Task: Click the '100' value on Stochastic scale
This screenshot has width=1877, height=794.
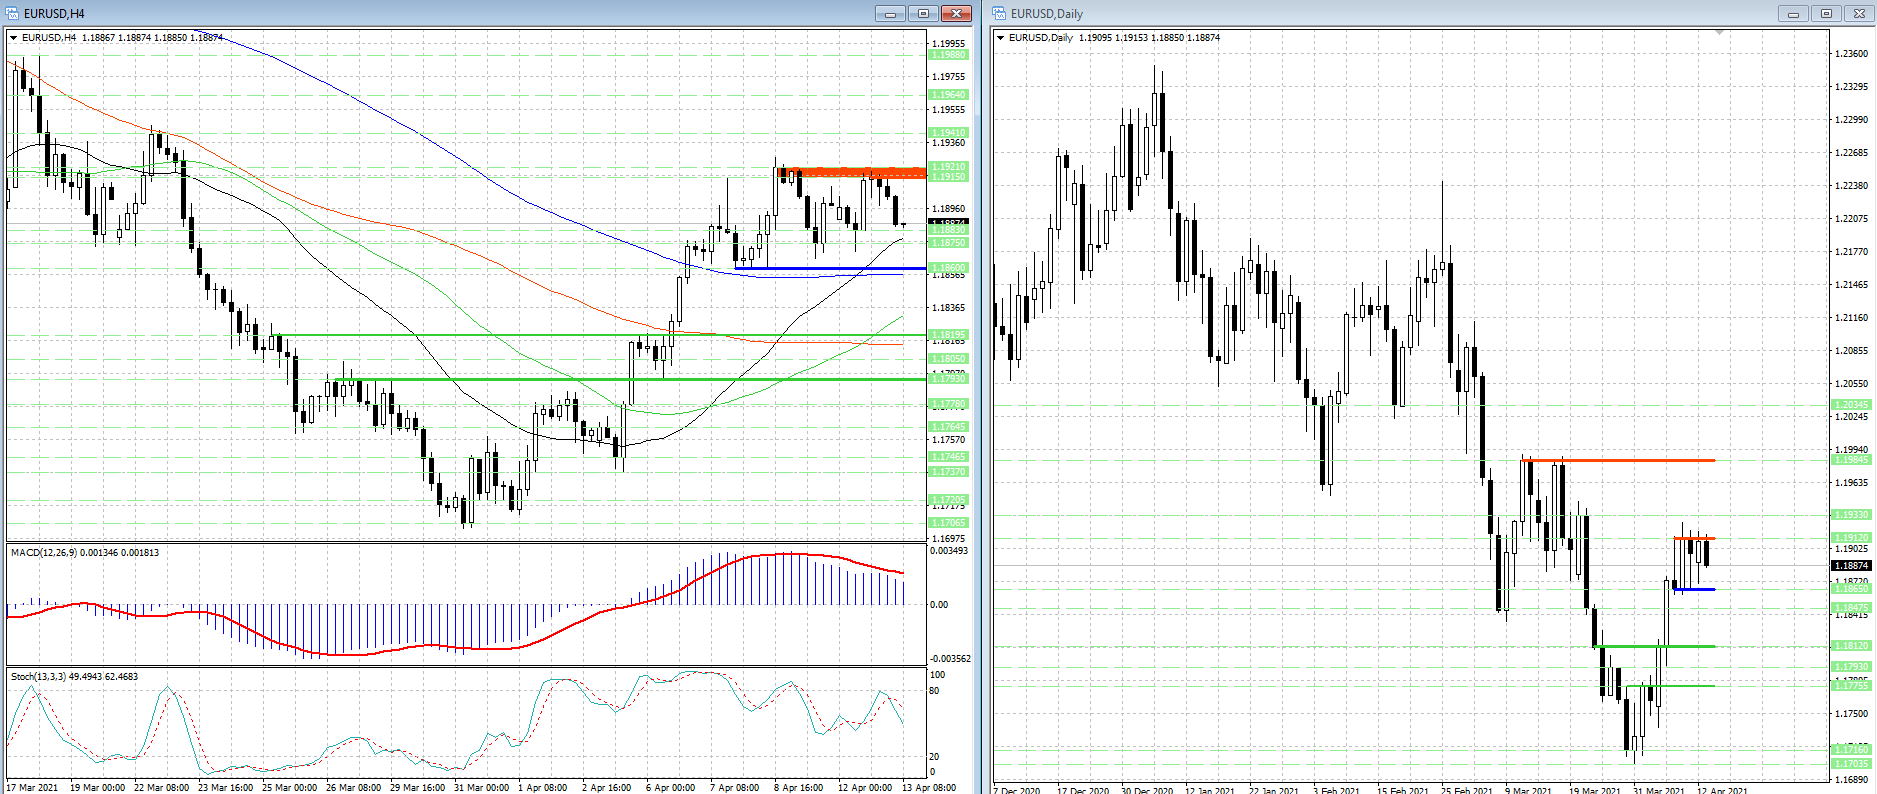Action: [938, 675]
